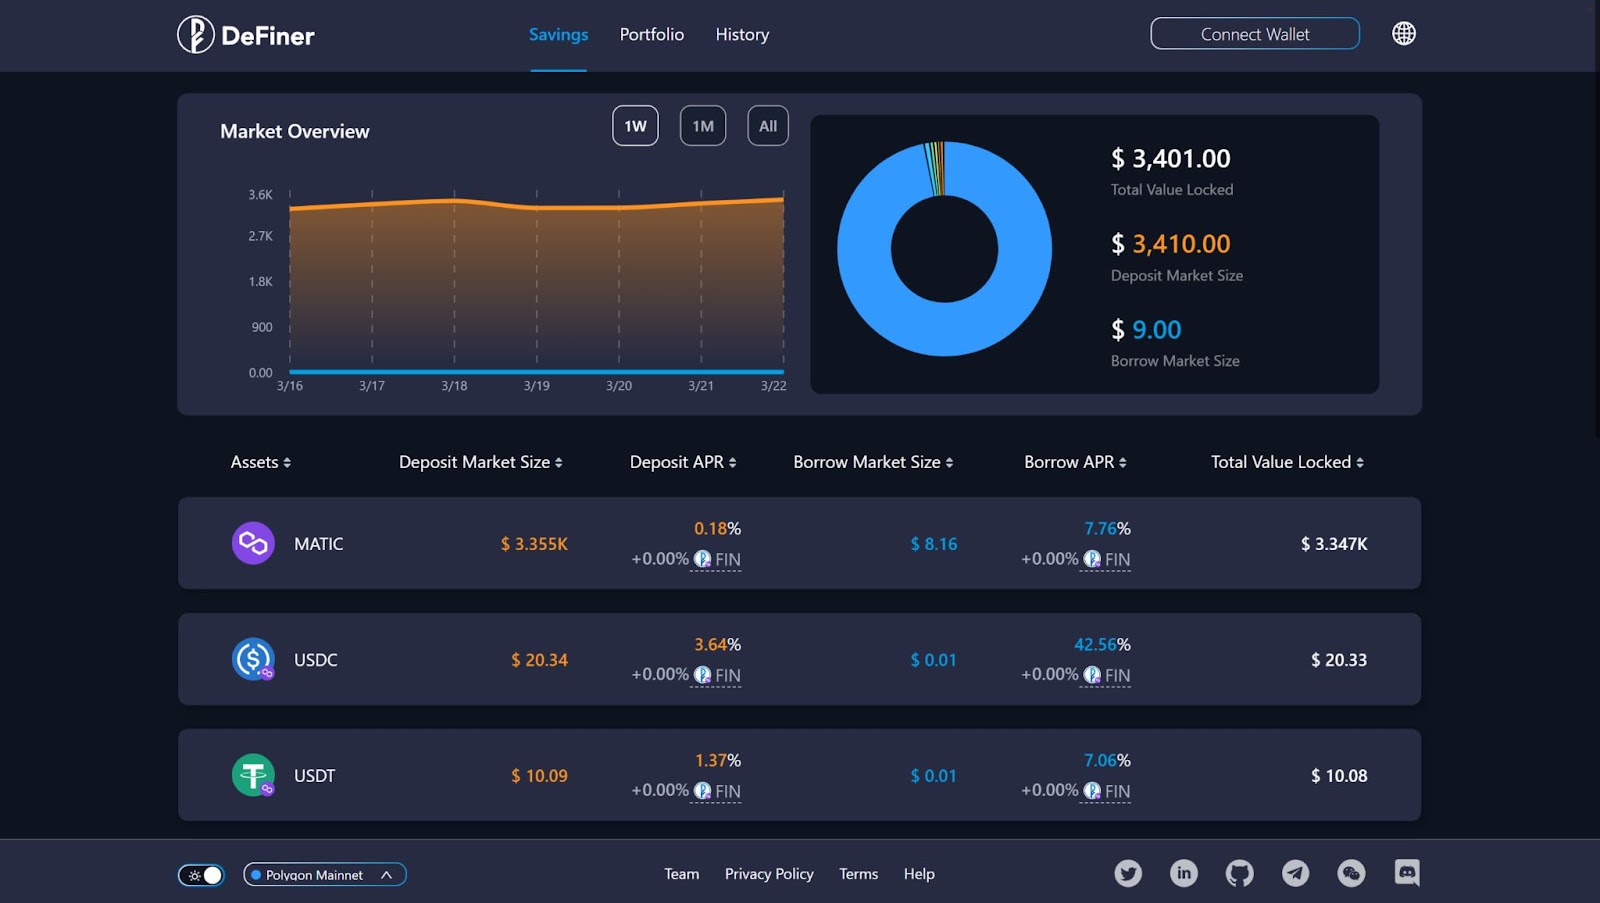Click MATIC deposit APR 0.18%
This screenshot has width=1600, height=903.
tap(717, 528)
